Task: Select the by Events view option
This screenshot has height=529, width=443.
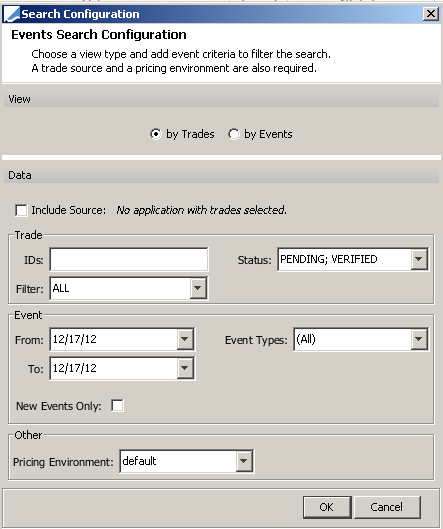Action: pos(233,134)
